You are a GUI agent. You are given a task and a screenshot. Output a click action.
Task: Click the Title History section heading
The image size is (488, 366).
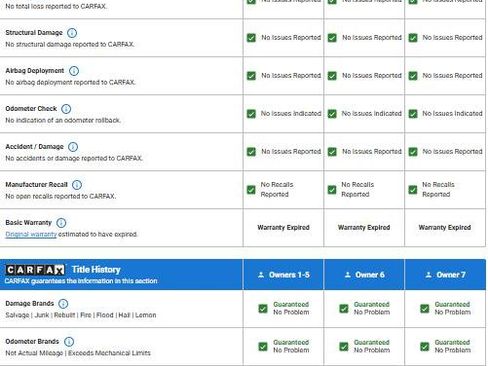(96, 270)
